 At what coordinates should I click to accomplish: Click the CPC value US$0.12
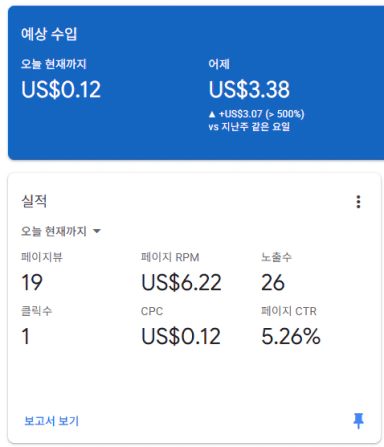[x=181, y=336]
